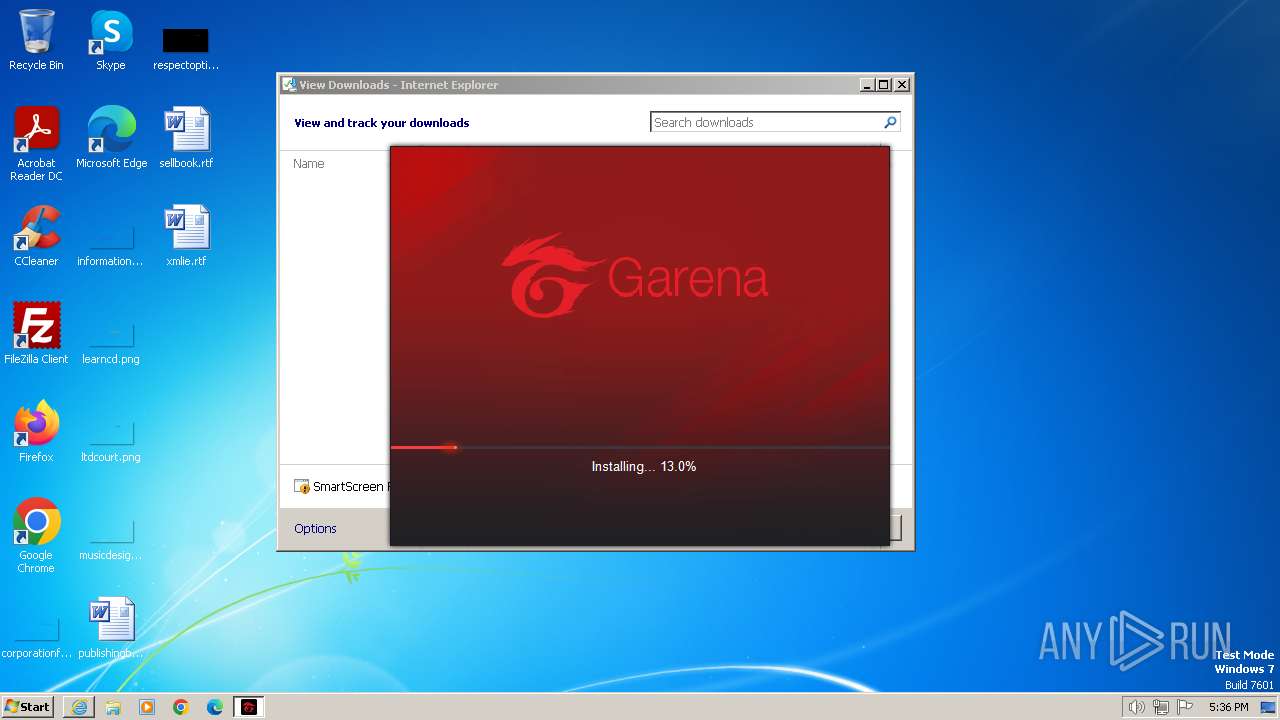The image size is (1280, 720).
Task: Open media player taskbar icon
Action: click(x=147, y=707)
